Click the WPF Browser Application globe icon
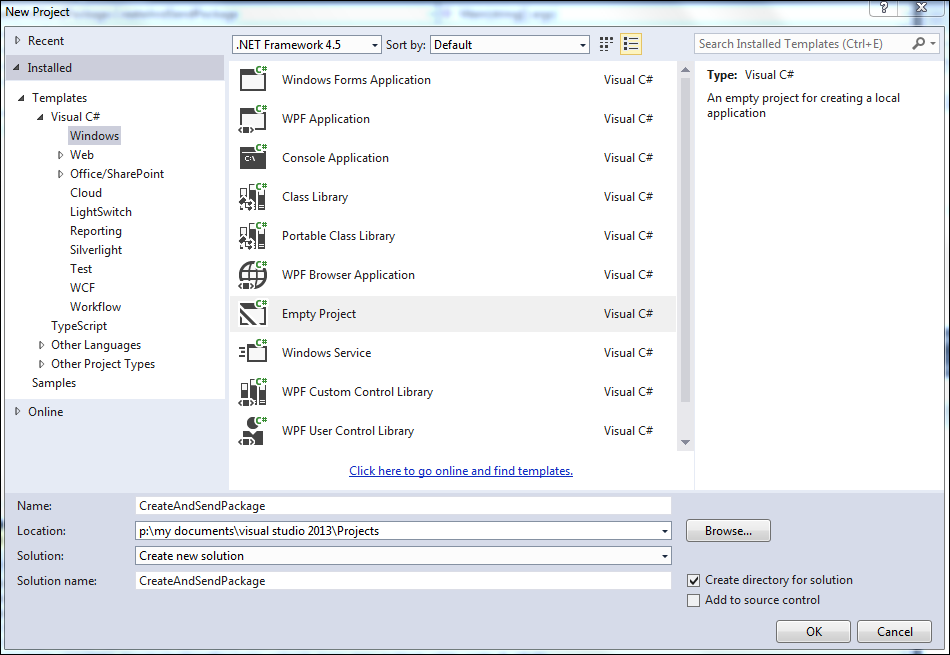950x655 pixels. tap(253, 275)
